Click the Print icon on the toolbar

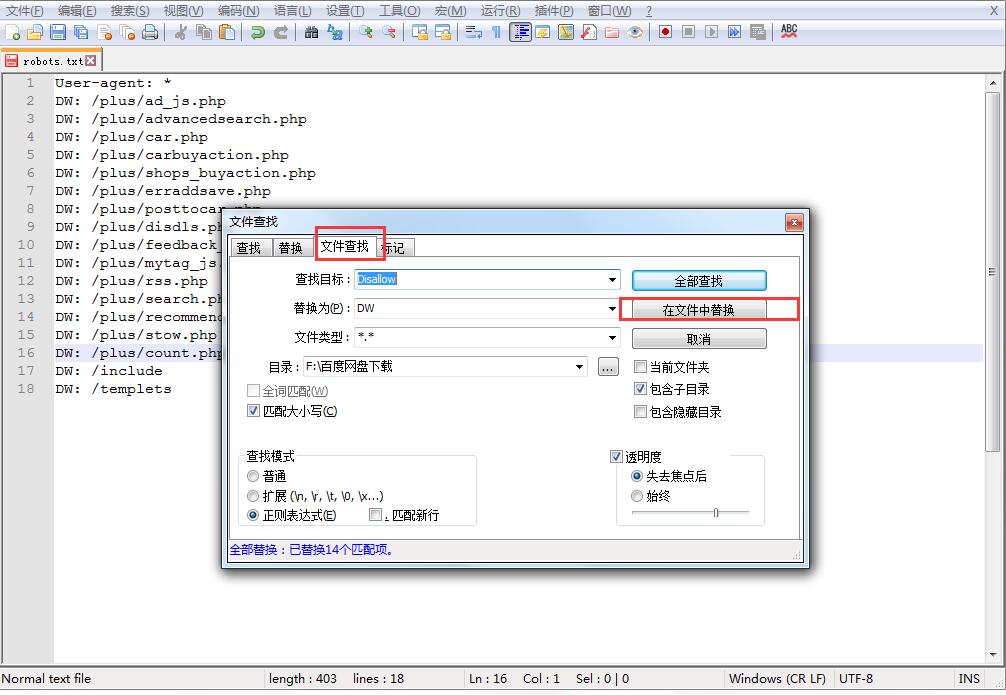point(150,32)
